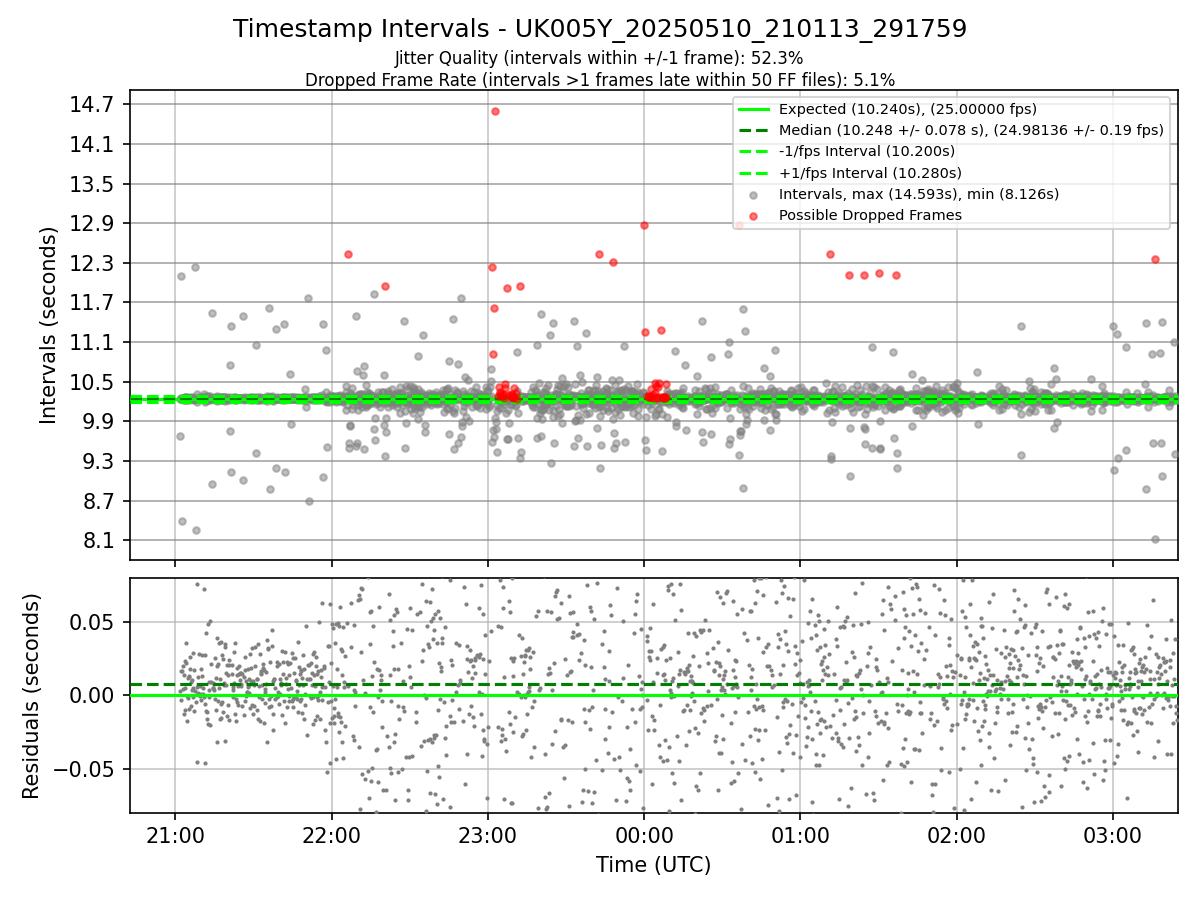Click the 8.1 y-axis tick label
The height and width of the screenshot is (900, 1200).
click(101, 540)
